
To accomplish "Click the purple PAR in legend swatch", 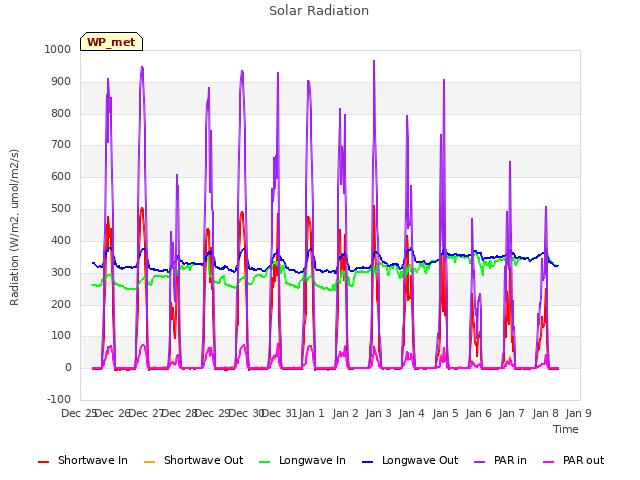I will tap(479, 461).
